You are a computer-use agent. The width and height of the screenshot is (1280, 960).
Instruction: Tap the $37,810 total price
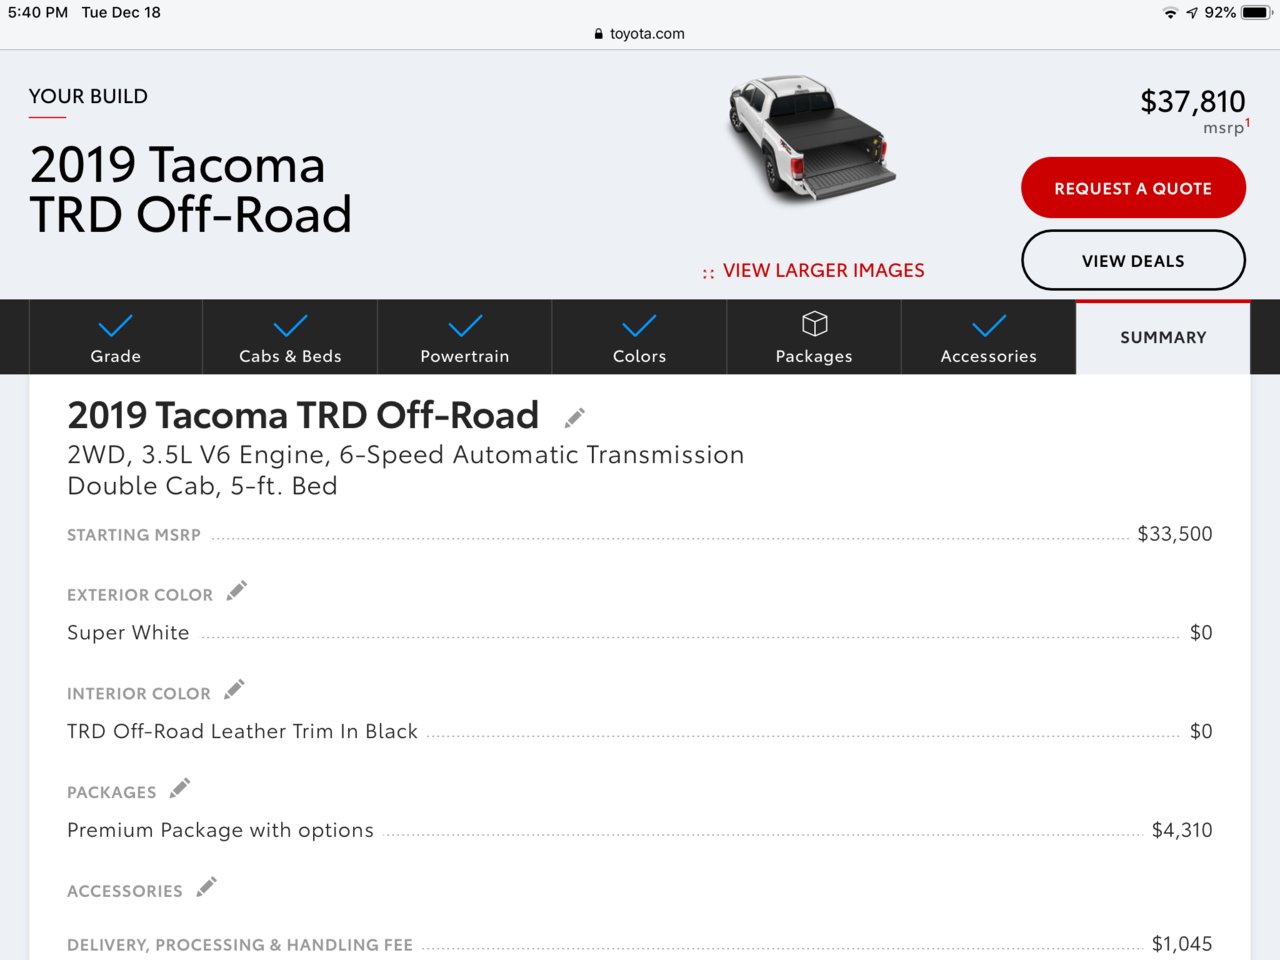coord(1193,101)
